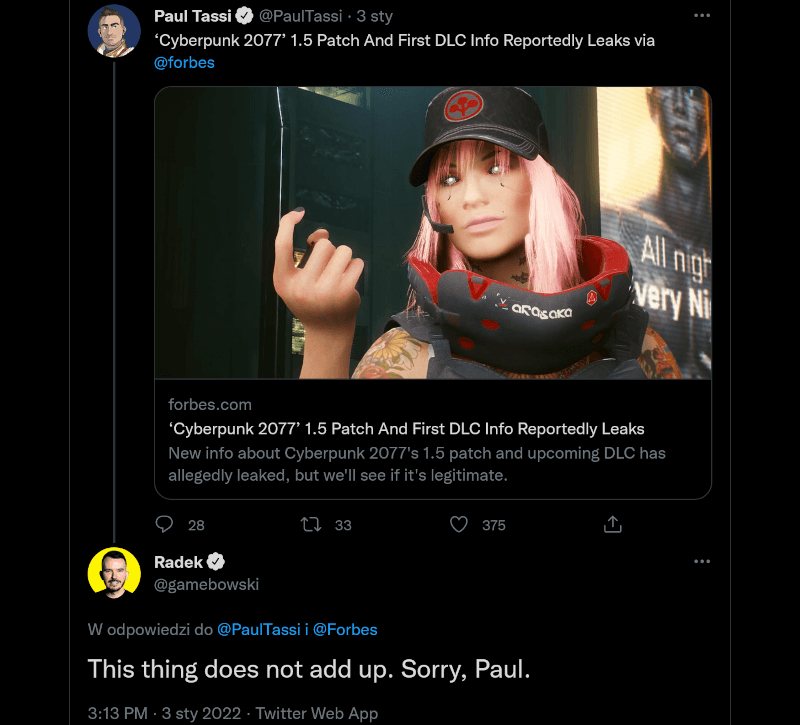This screenshot has width=800, height=725.
Task: Click the 3:13 PM timestamp of the reply
Action: pyautogui.click(x=118, y=713)
